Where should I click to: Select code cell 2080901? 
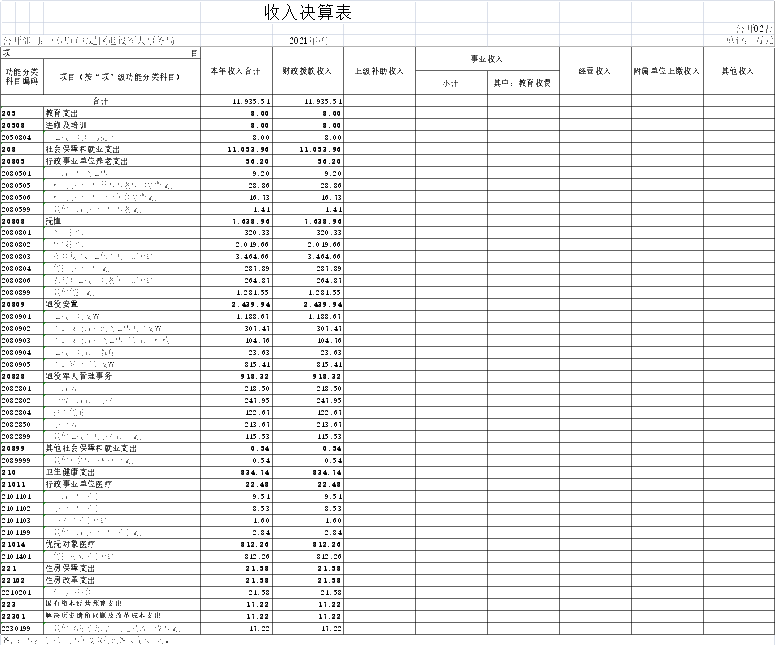click(x=22, y=316)
